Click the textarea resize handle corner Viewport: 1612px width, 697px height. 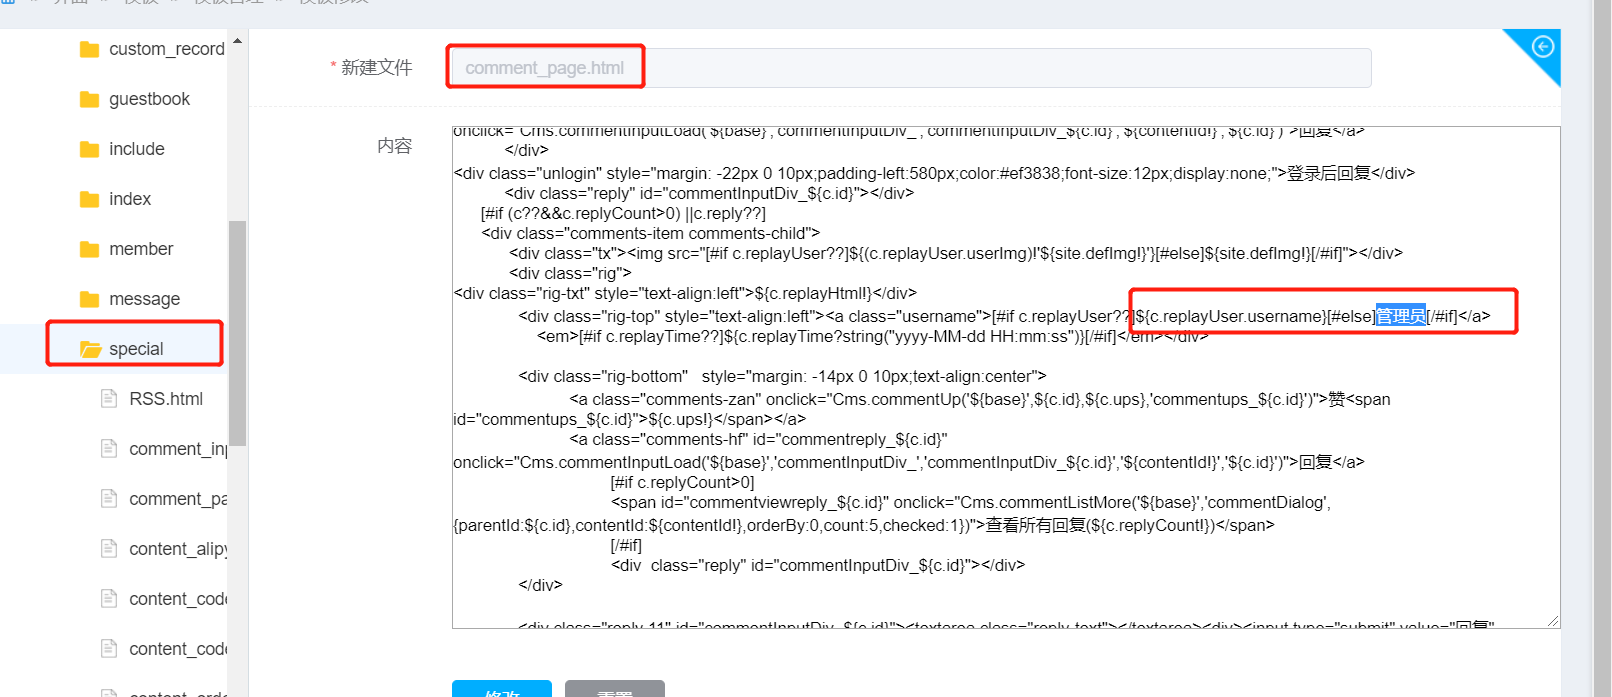pyautogui.click(x=1553, y=621)
